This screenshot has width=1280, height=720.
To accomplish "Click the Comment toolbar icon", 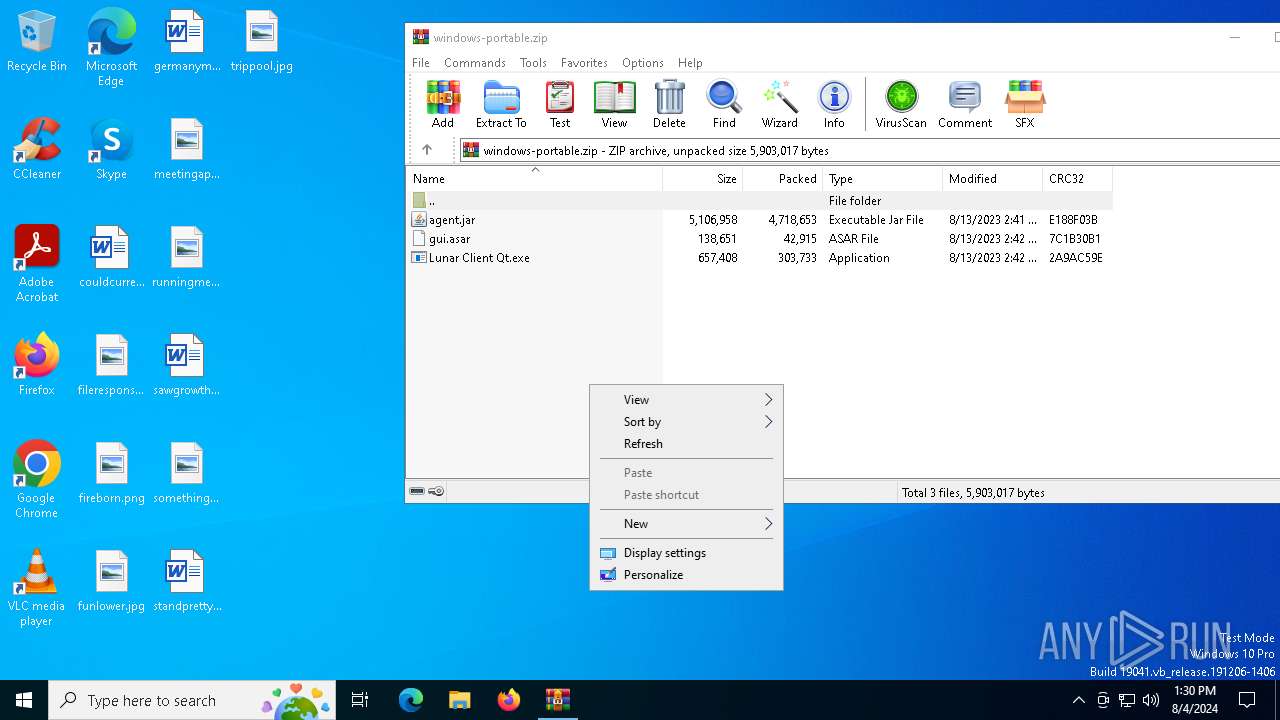I will (x=965, y=104).
